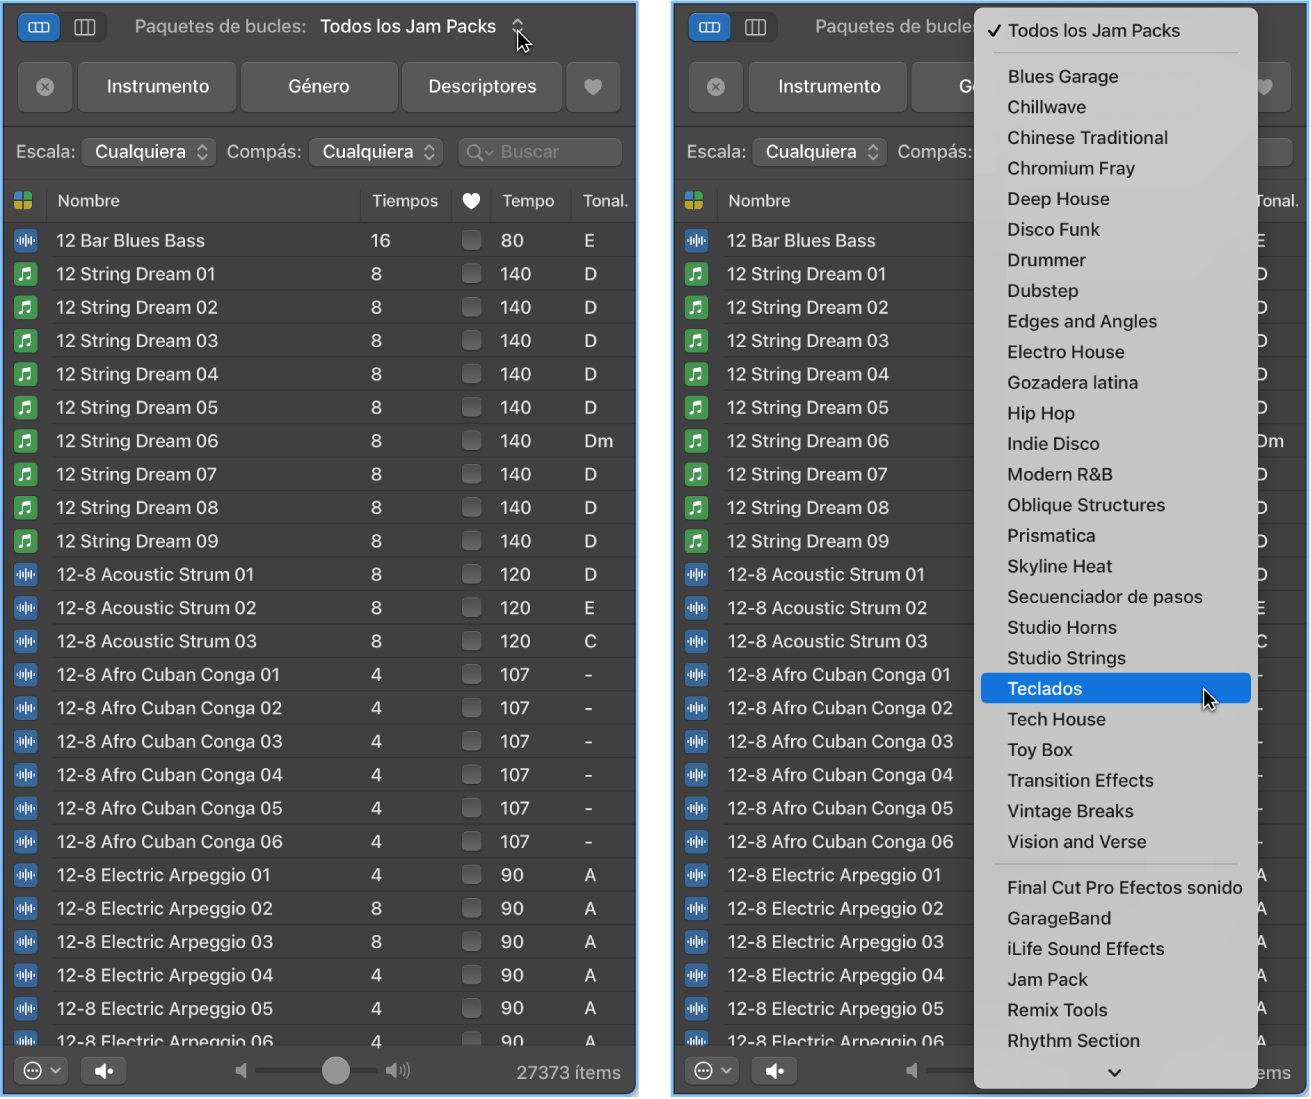
Task: Click the speaker preview icon in left panel footer
Action: (x=104, y=1071)
